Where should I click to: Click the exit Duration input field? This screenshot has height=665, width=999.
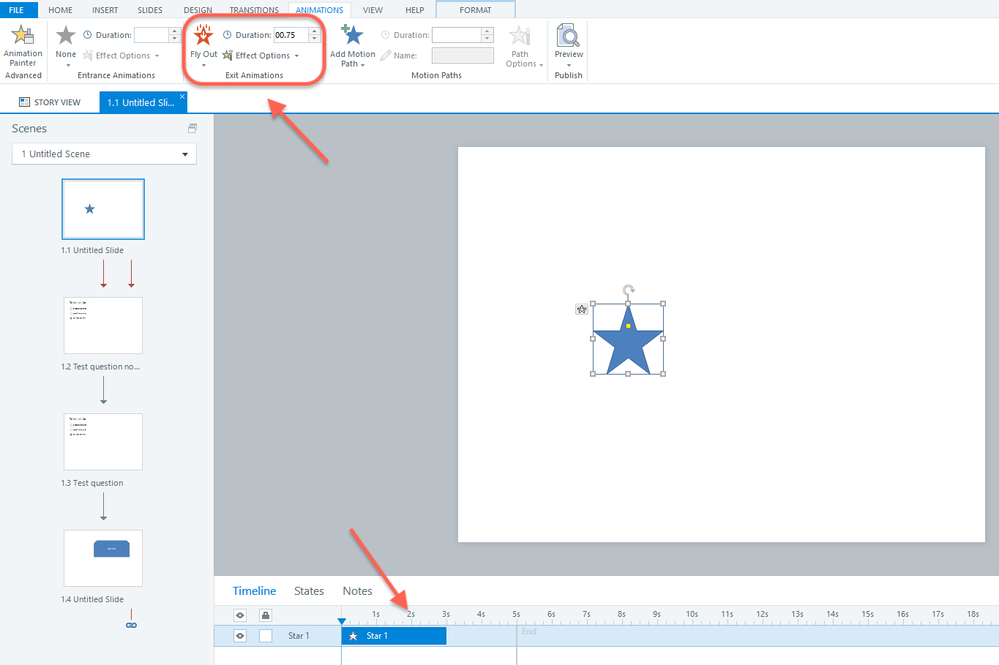click(291, 35)
